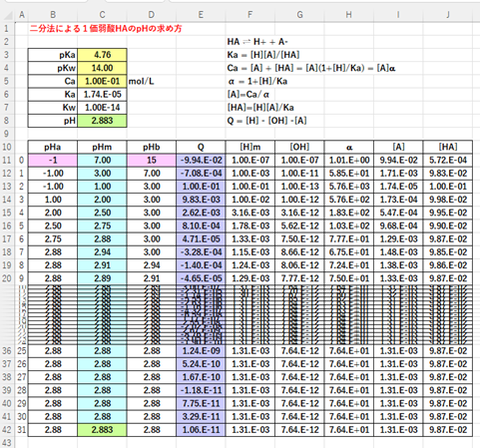
Task: Click the [OH] table header cell
Action: (x=299, y=147)
